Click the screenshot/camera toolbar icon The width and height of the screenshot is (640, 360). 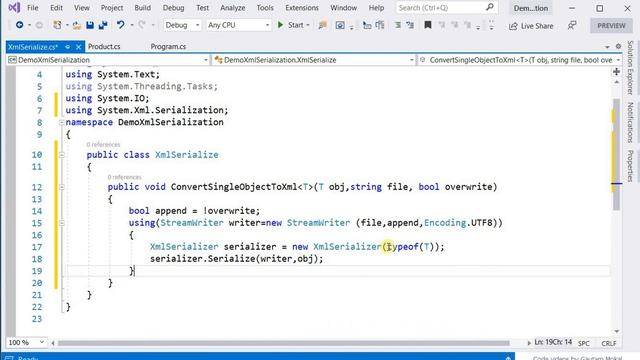click(x=340, y=25)
